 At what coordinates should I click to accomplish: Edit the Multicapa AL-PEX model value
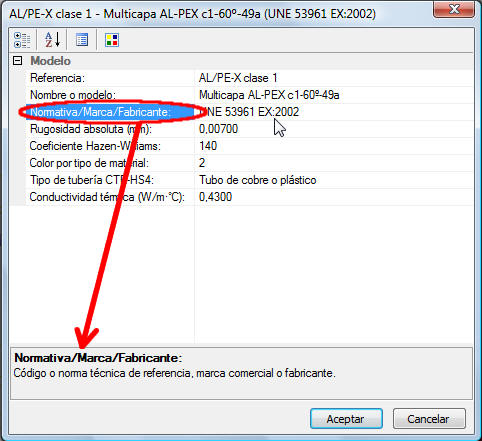334,95
